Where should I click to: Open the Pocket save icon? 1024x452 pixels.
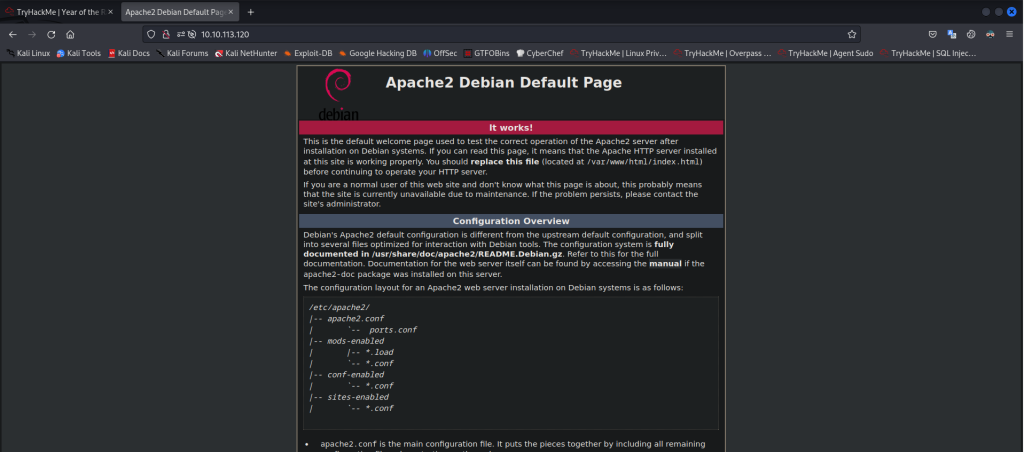click(932, 33)
